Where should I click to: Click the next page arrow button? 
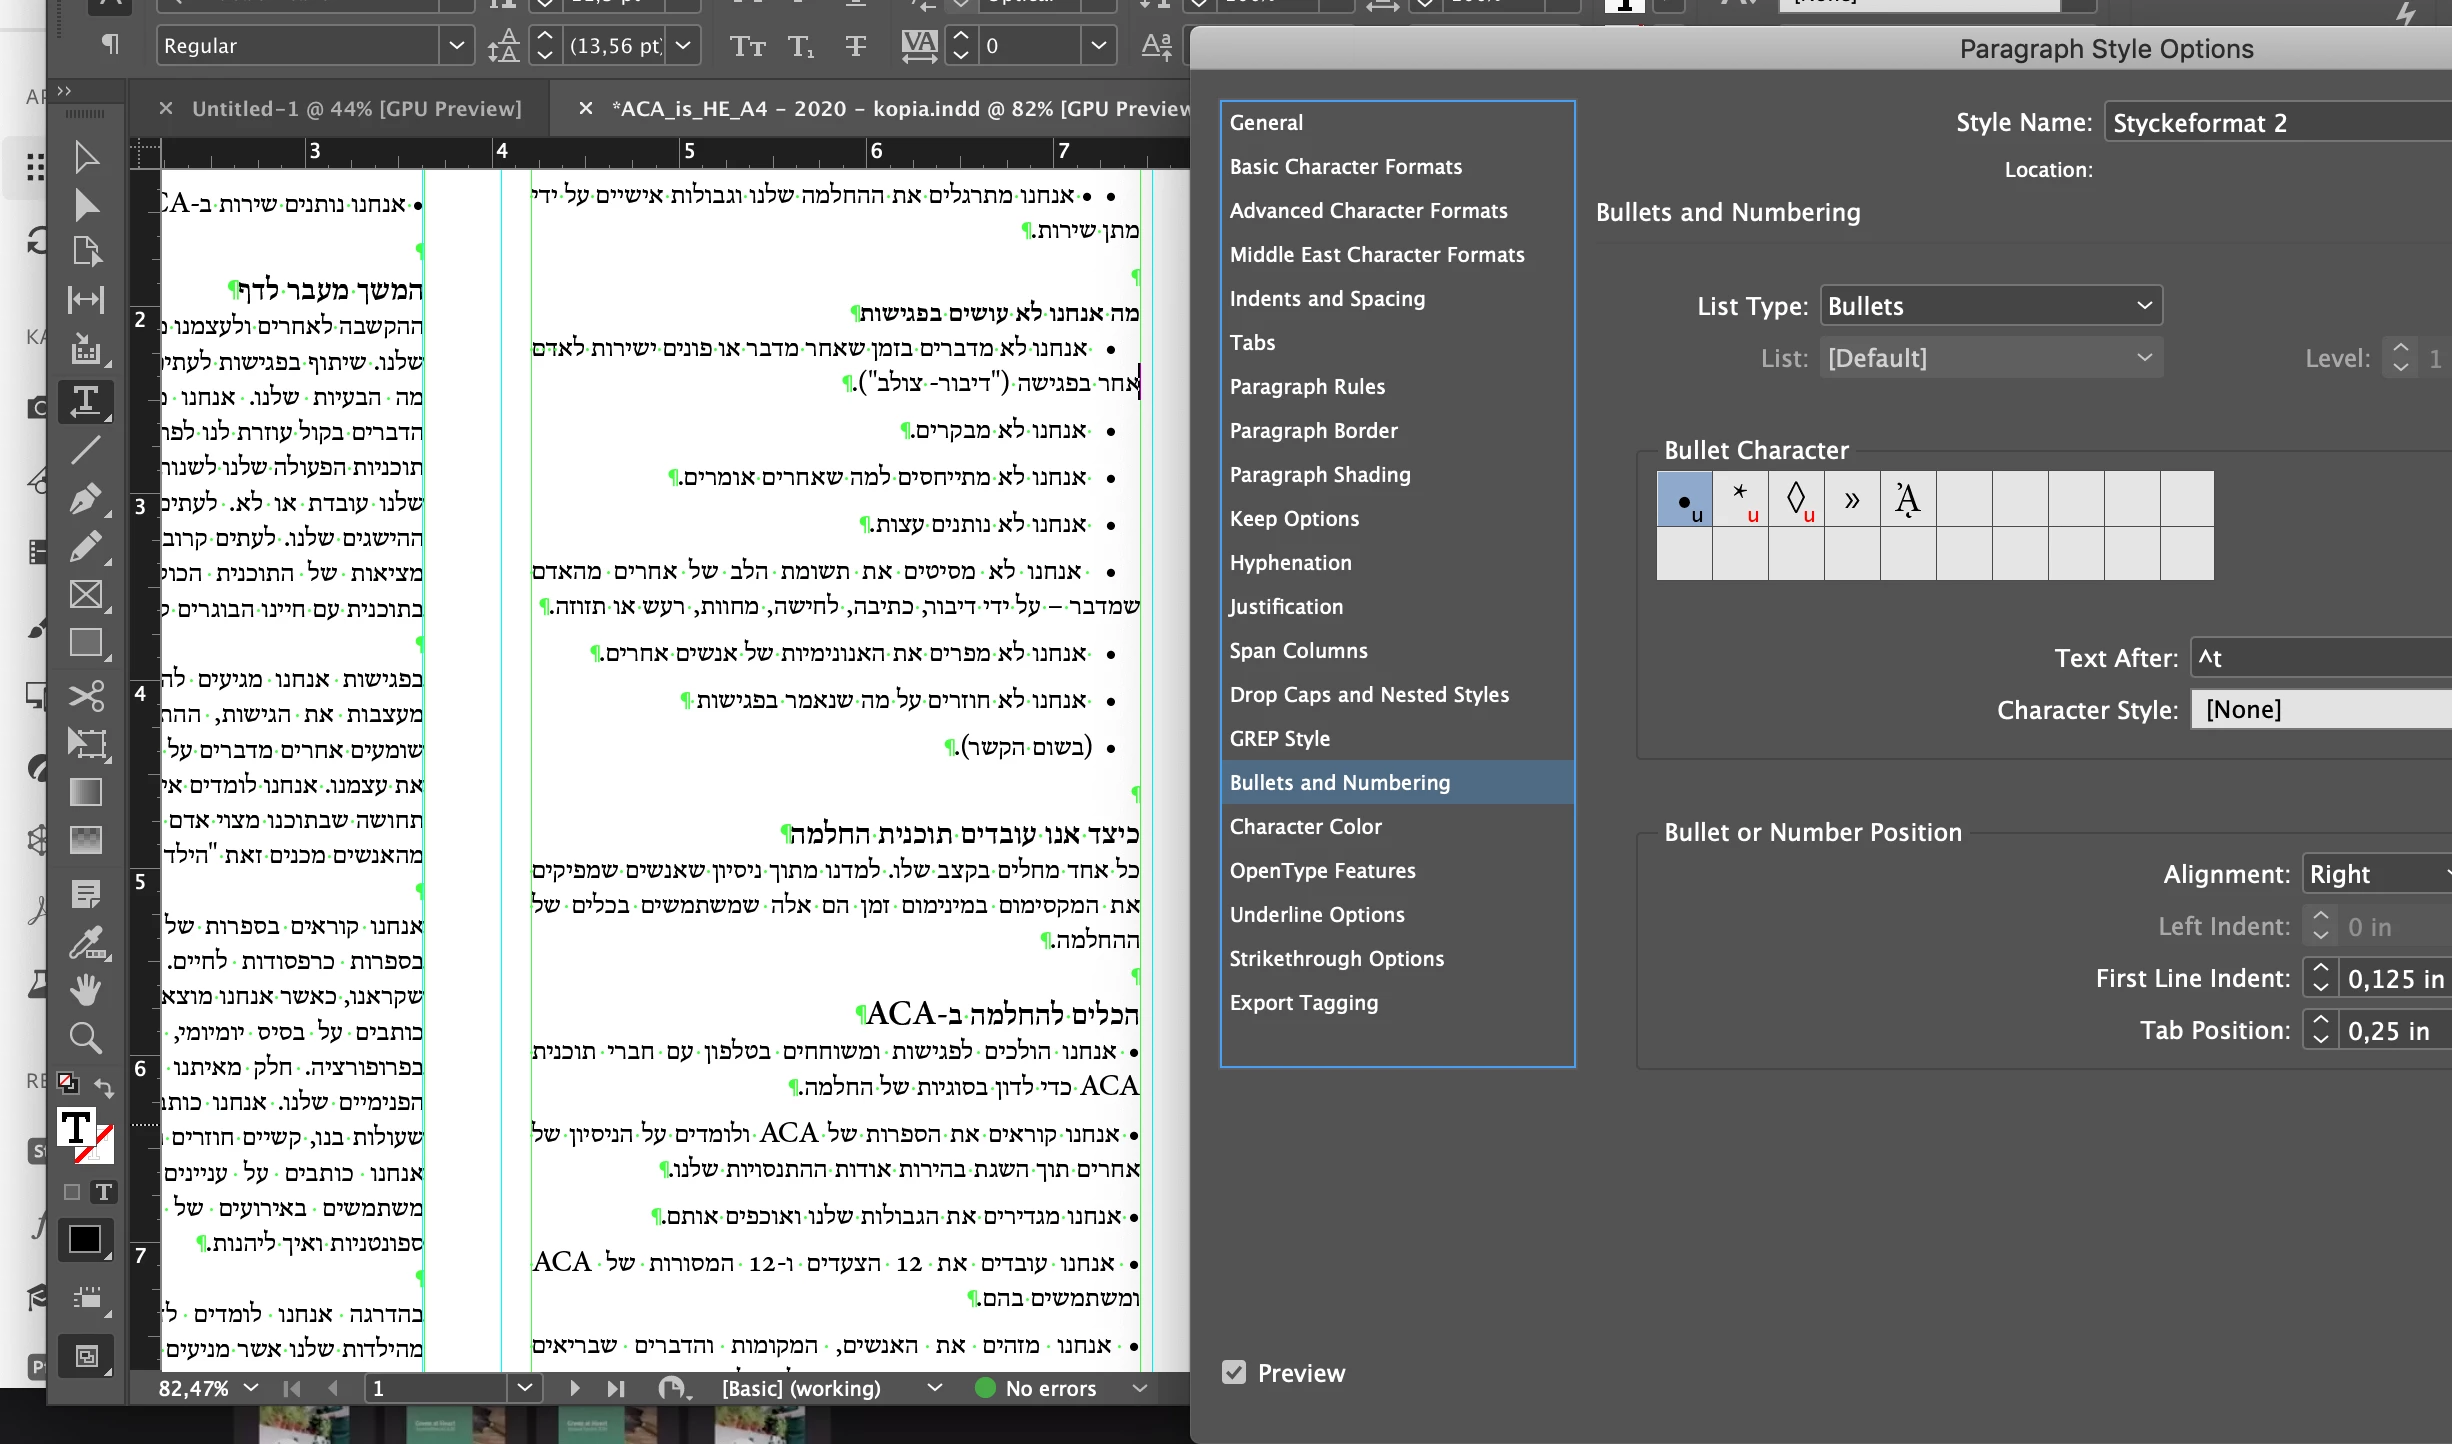pyautogui.click(x=574, y=1388)
